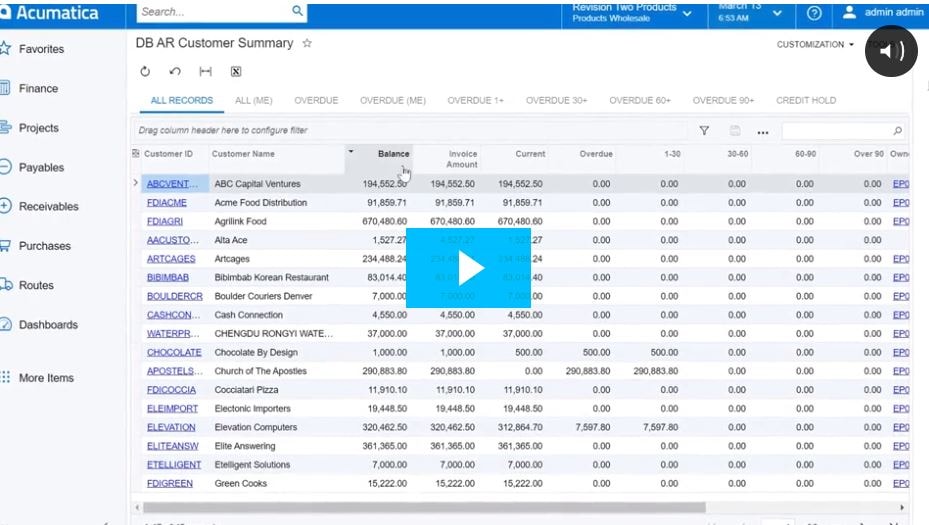
Task: Open the Projects workspace
Action: (x=38, y=128)
